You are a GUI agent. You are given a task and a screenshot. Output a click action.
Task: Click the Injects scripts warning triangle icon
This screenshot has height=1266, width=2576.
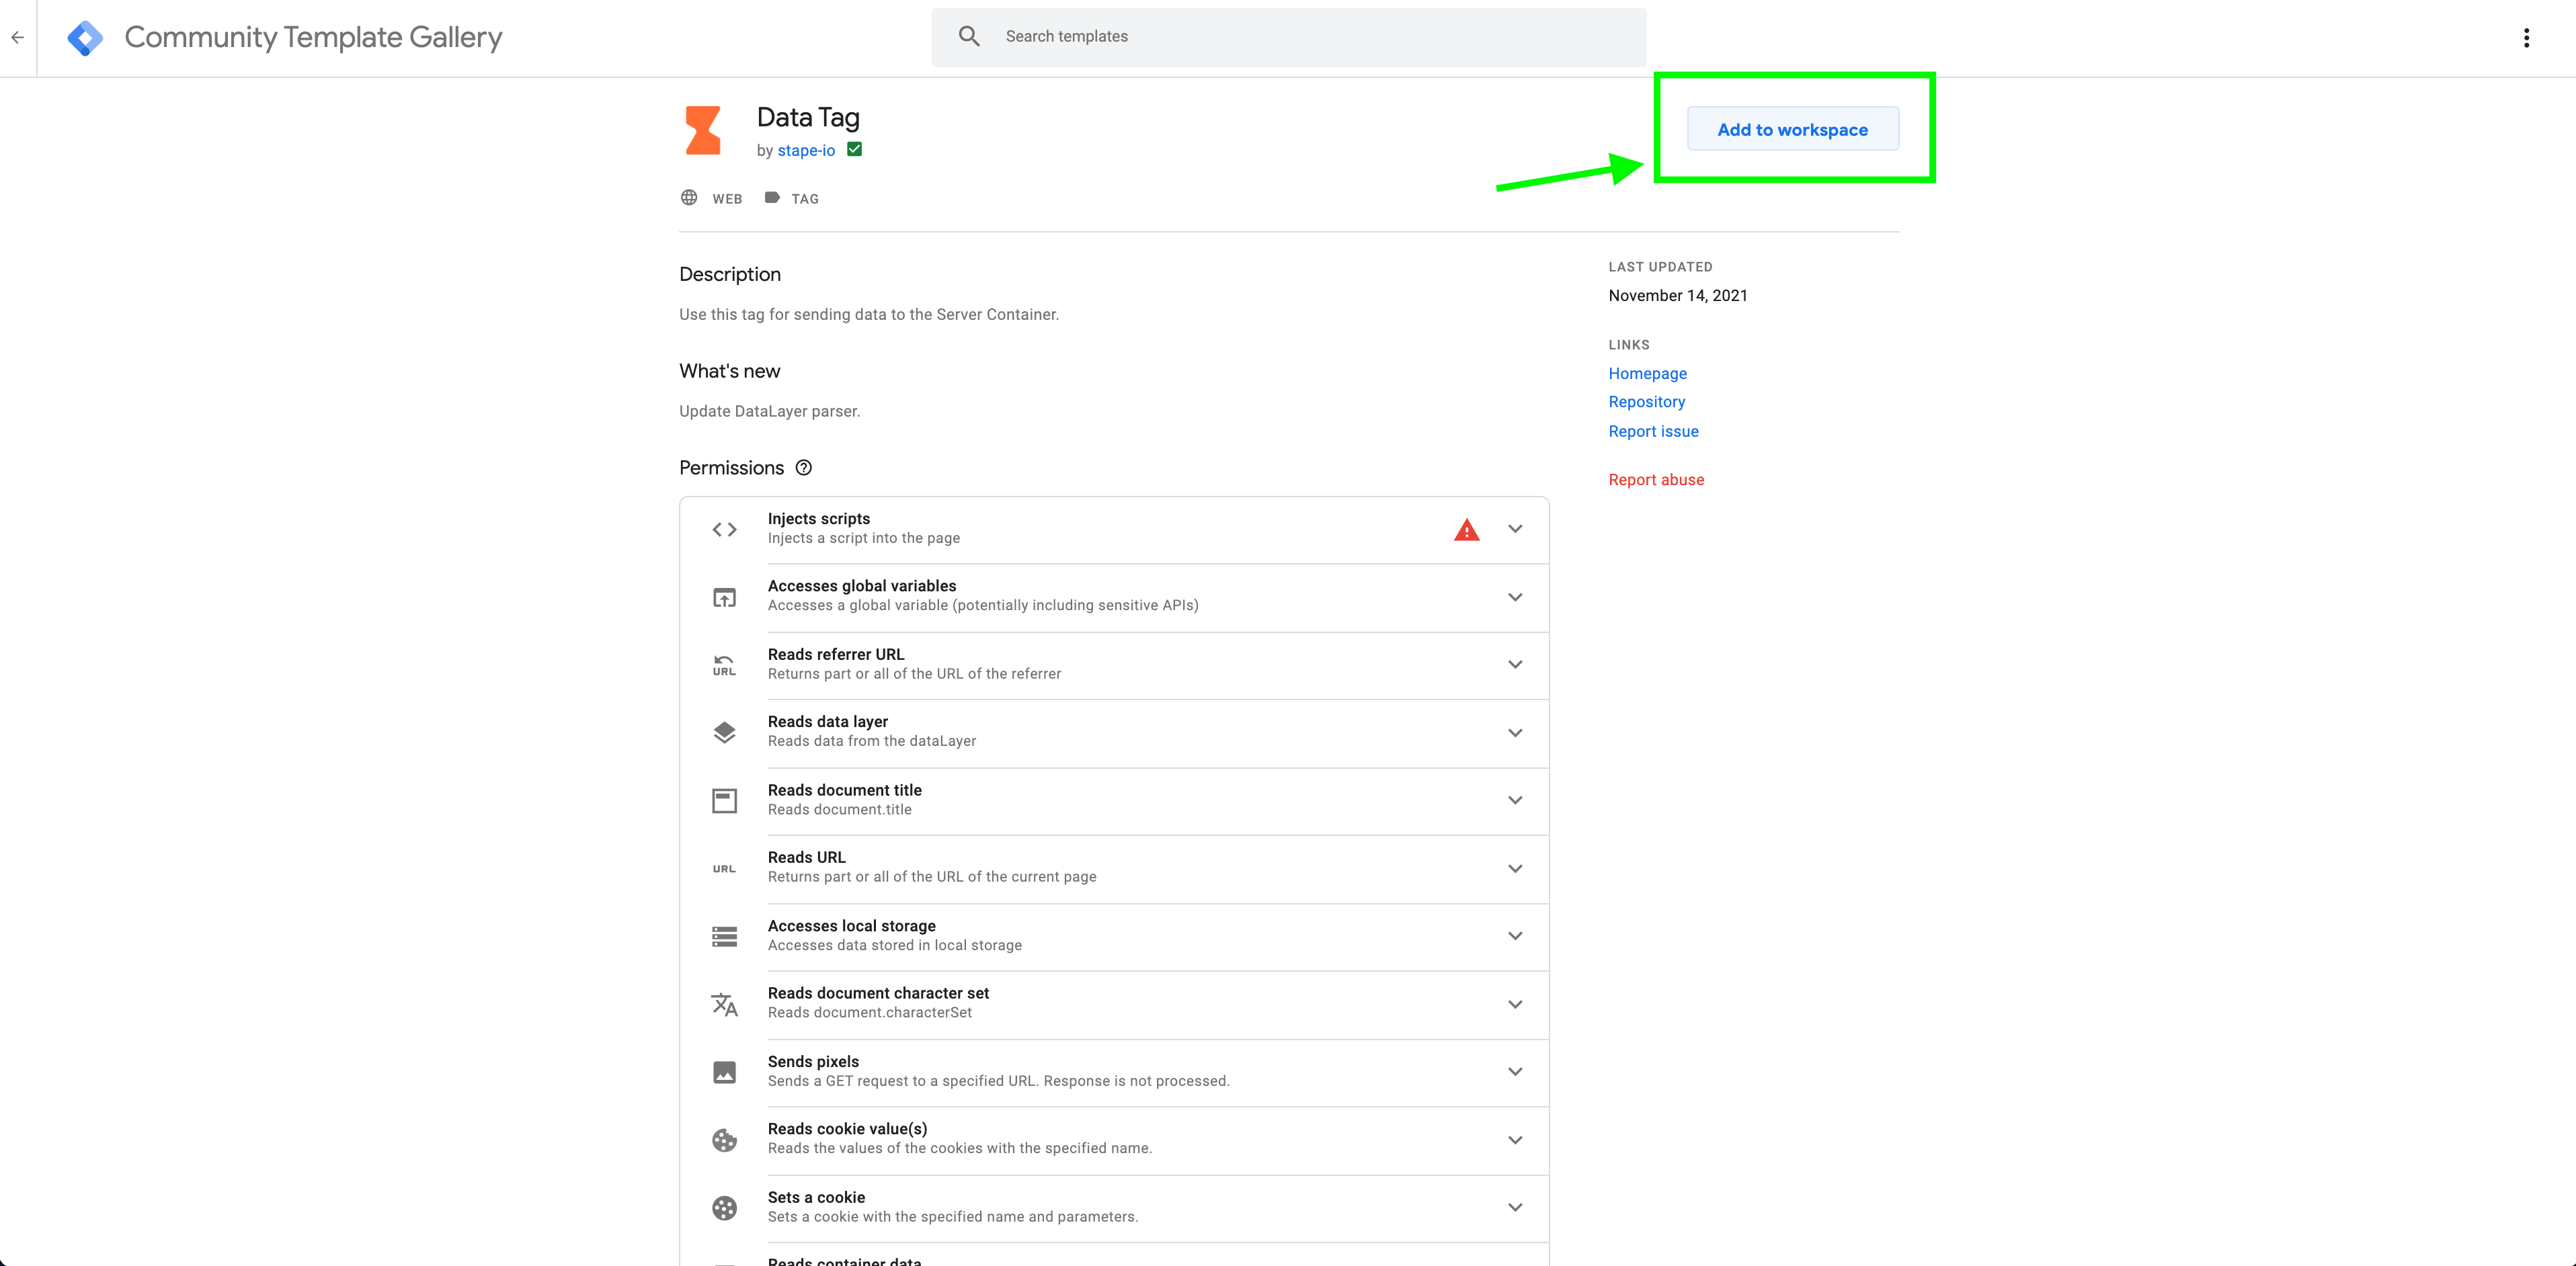pos(1467,529)
